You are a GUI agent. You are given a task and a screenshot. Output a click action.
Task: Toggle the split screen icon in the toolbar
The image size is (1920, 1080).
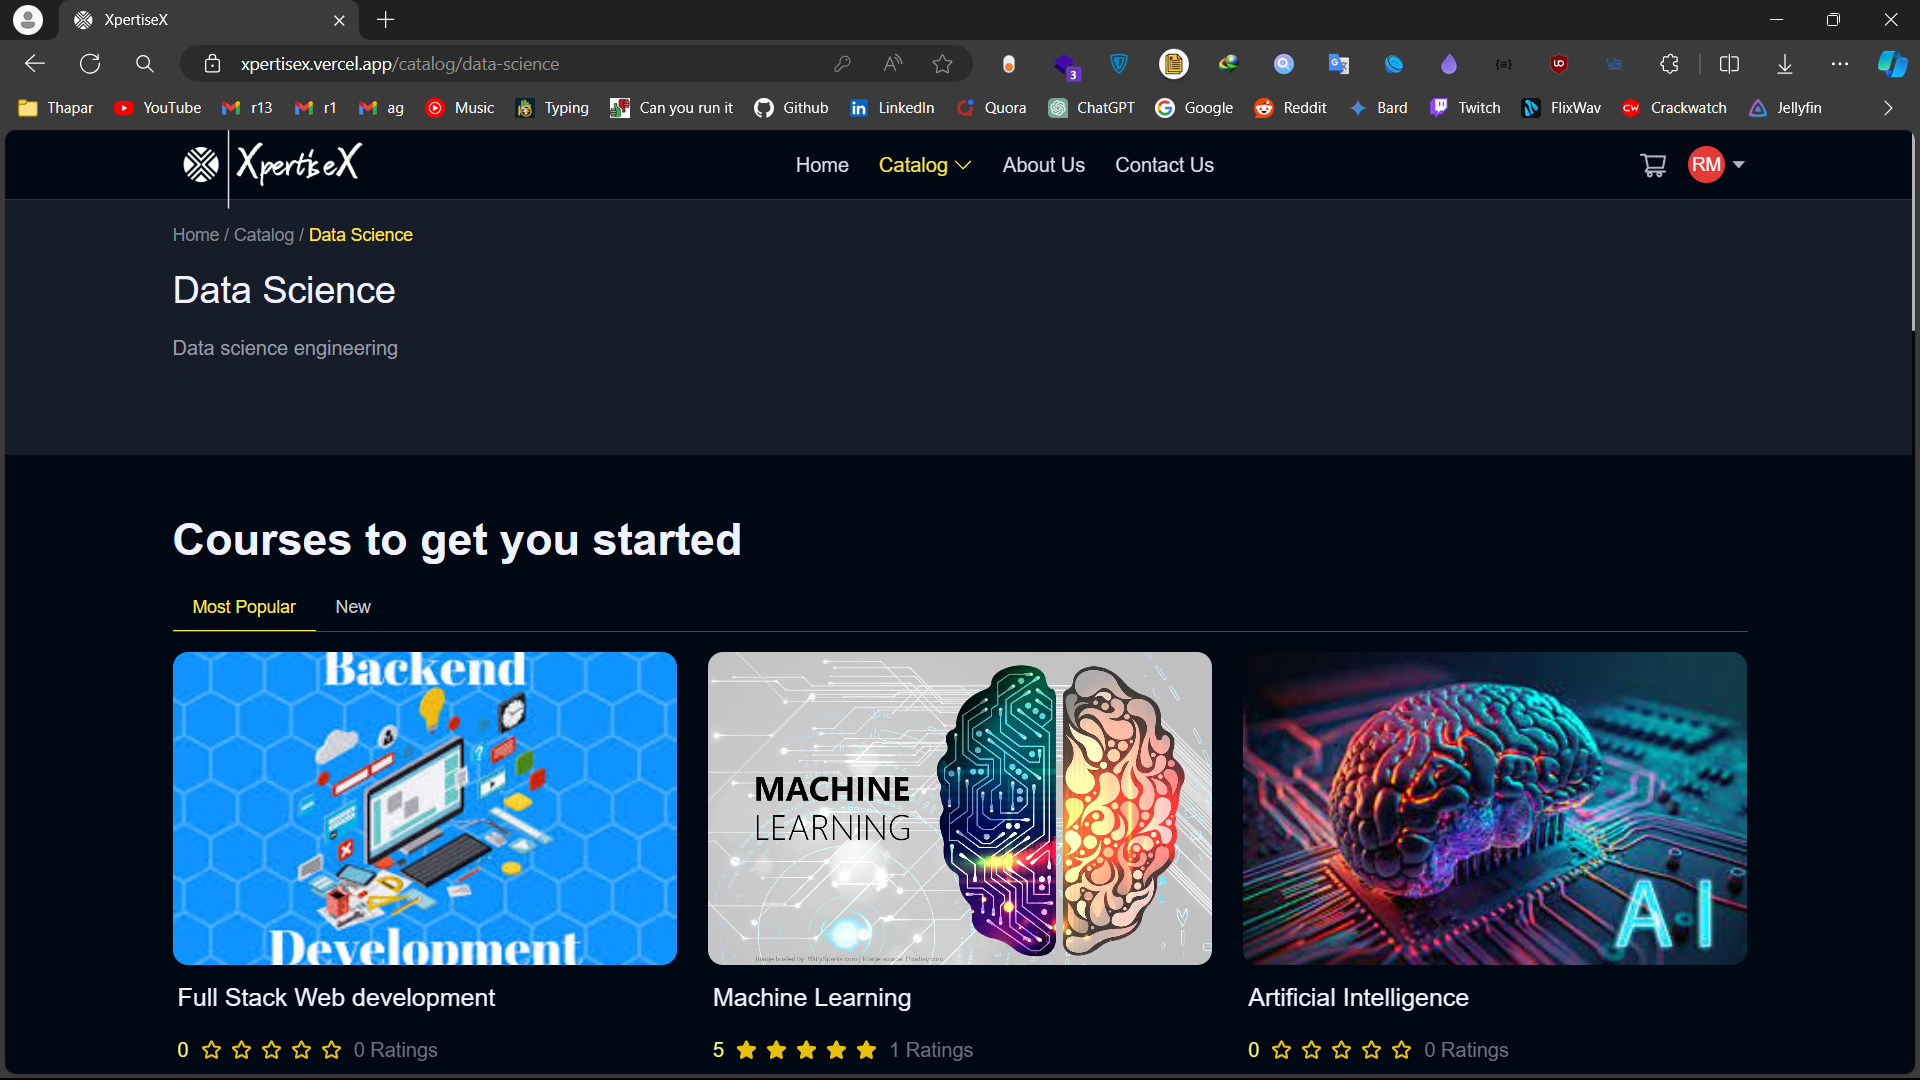[x=1729, y=64]
